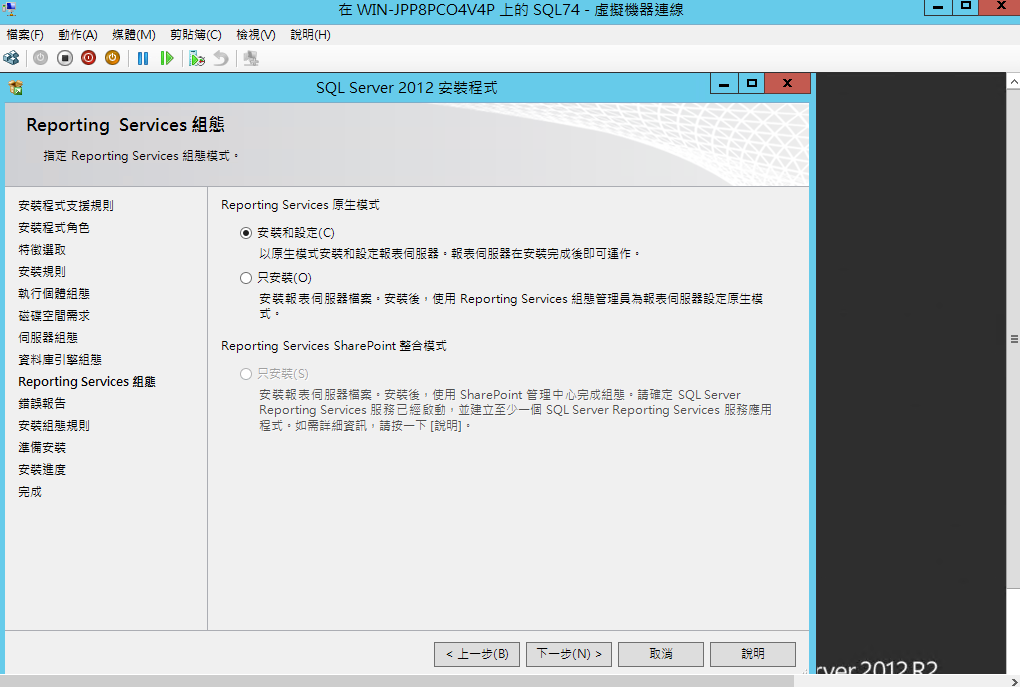Image resolution: width=1020 pixels, height=687 pixels.
Task: Open the 說明(H) menu
Action: tap(310, 35)
